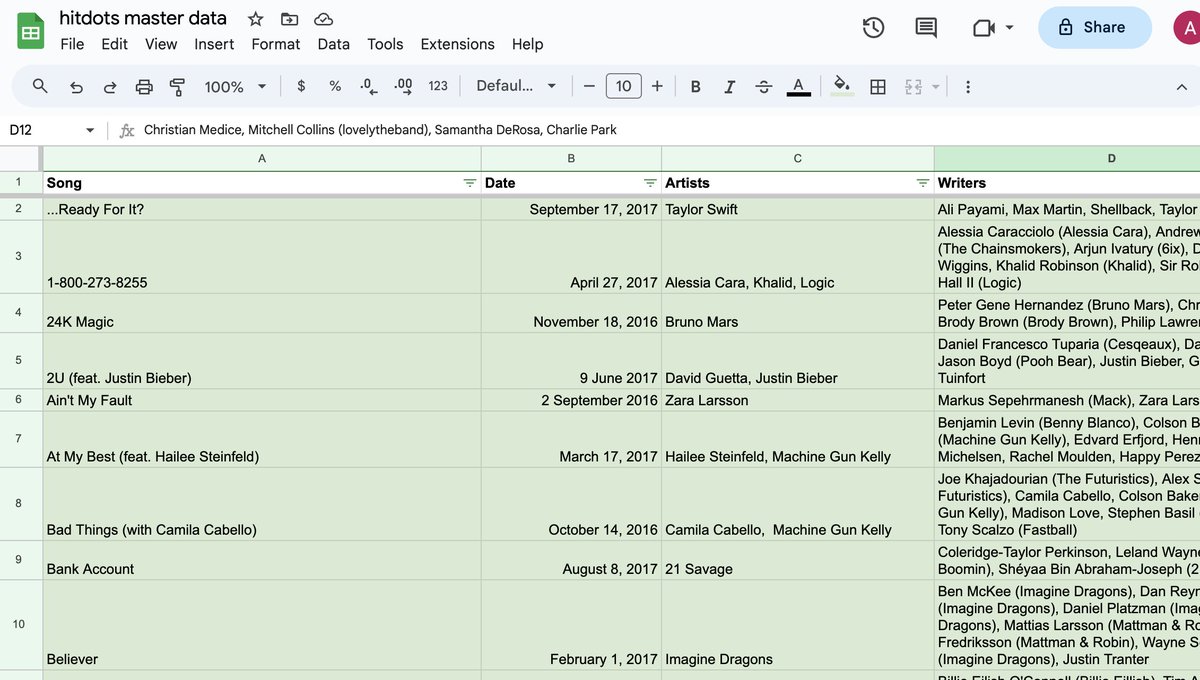Start a meeting with camera icon
1200x680 pixels.
click(983, 28)
